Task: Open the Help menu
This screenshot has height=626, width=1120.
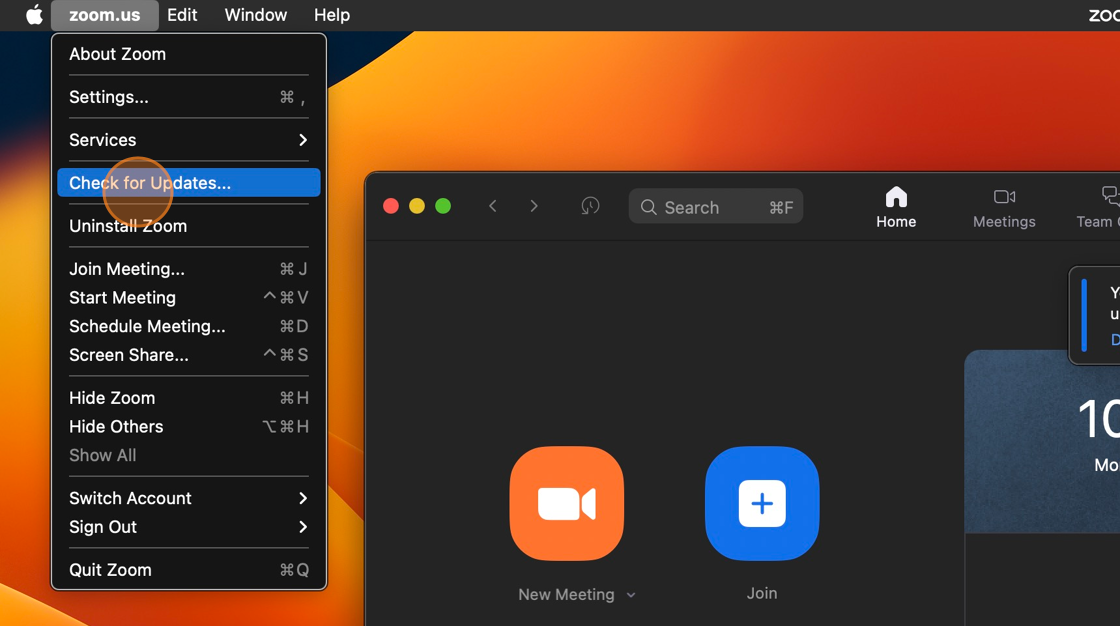Action: [x=332, y=15]
